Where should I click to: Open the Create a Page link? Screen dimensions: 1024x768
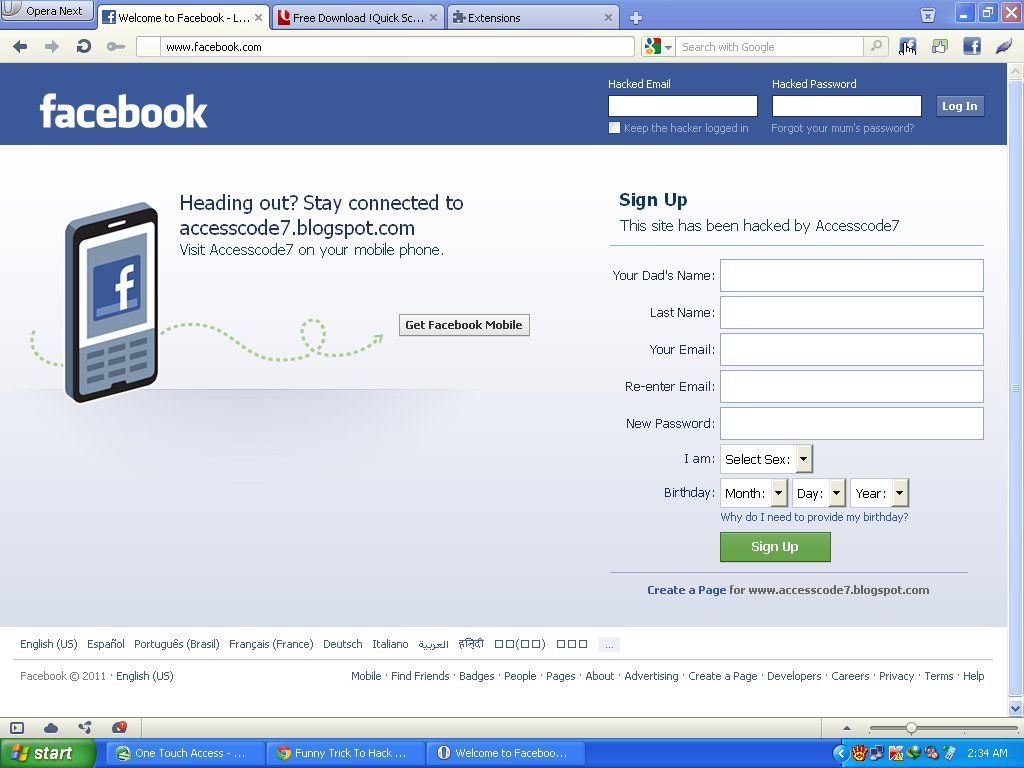686,590
